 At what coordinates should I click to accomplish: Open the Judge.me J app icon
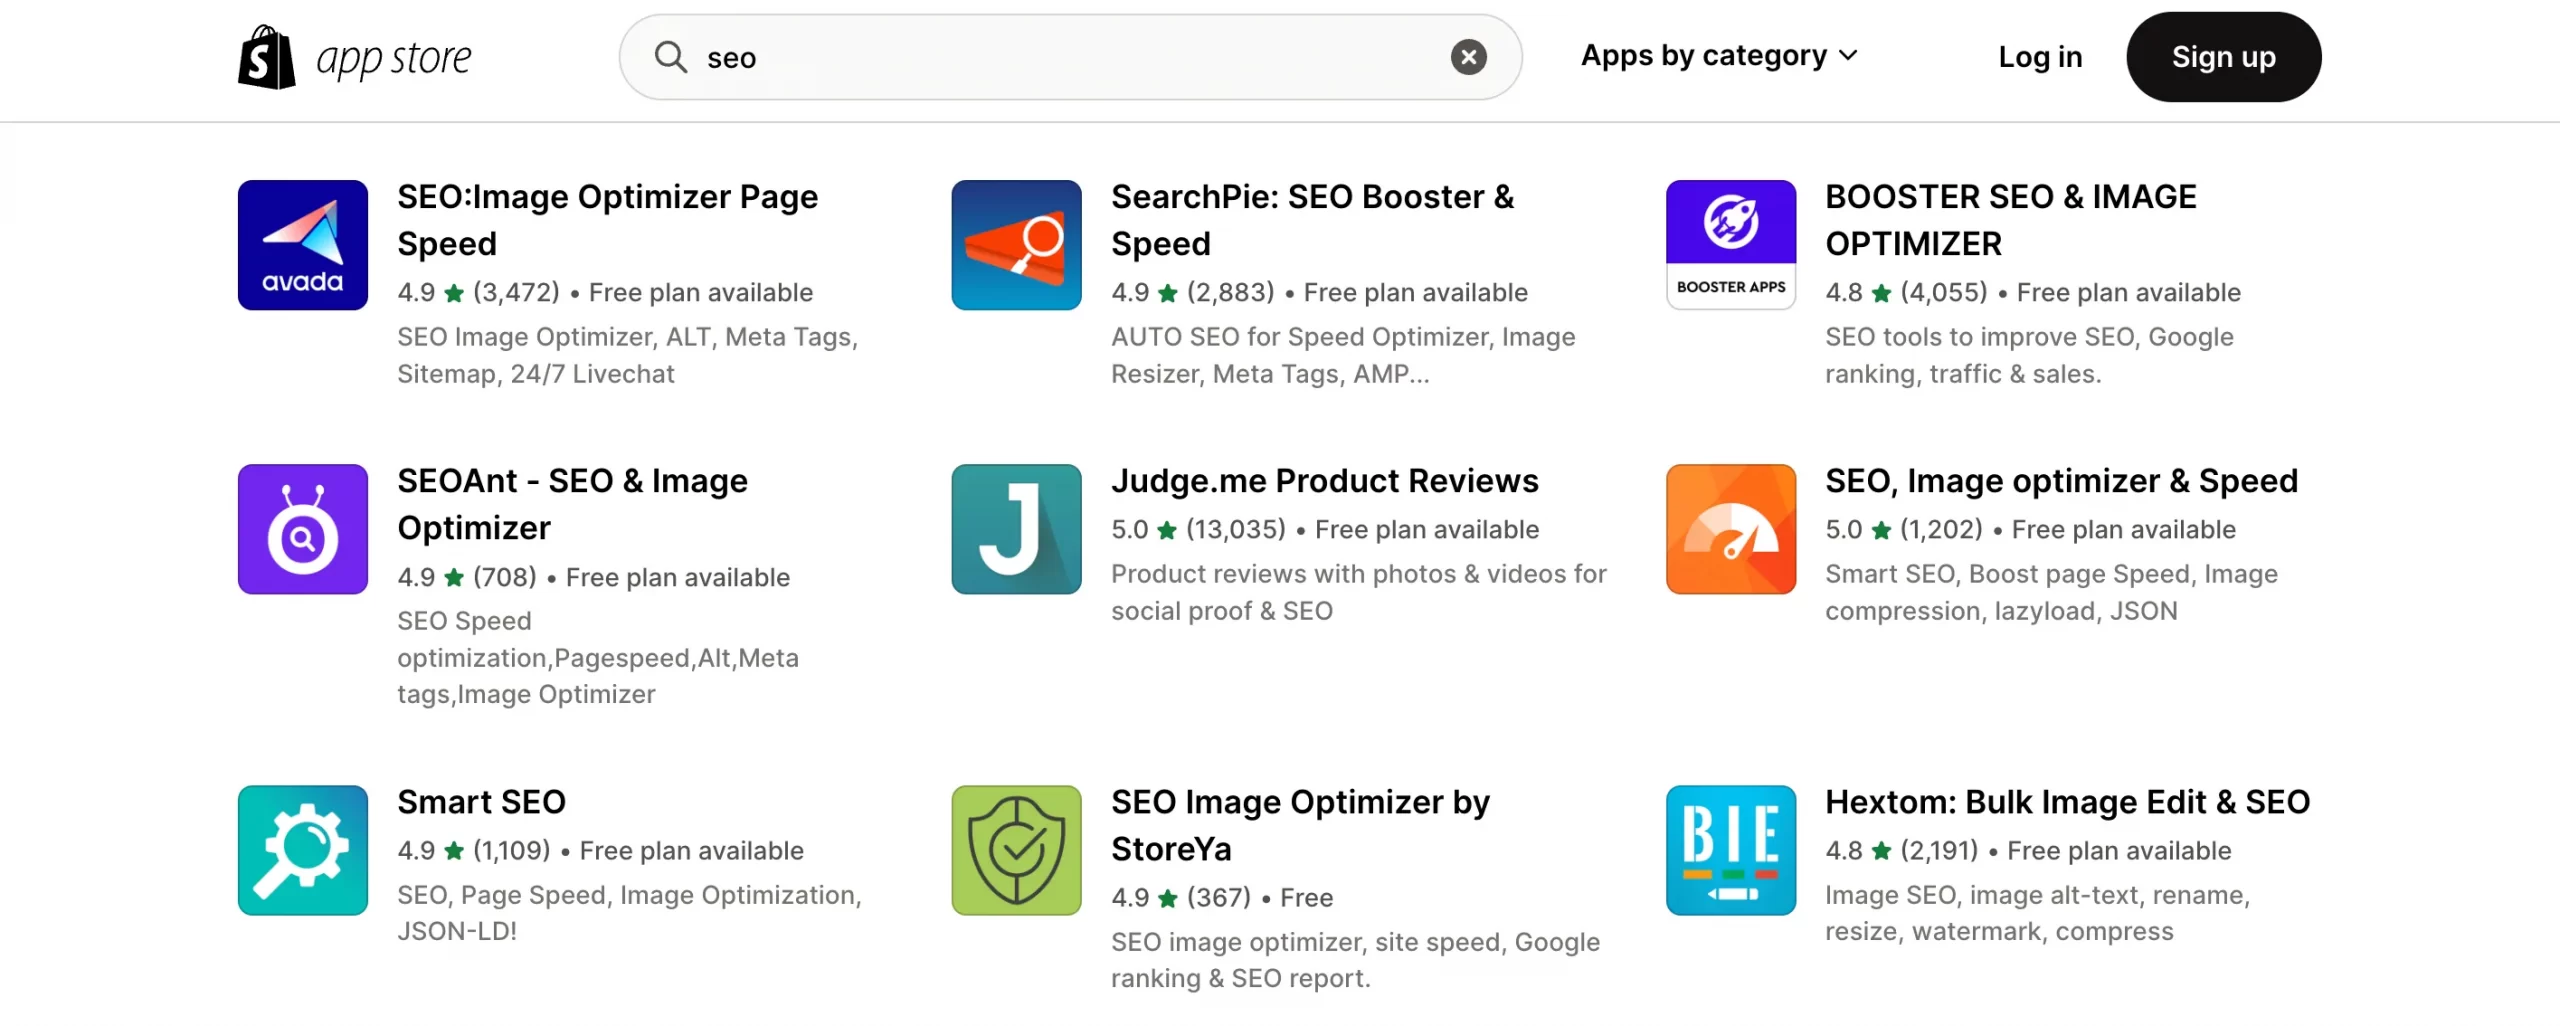(1016, 529)
